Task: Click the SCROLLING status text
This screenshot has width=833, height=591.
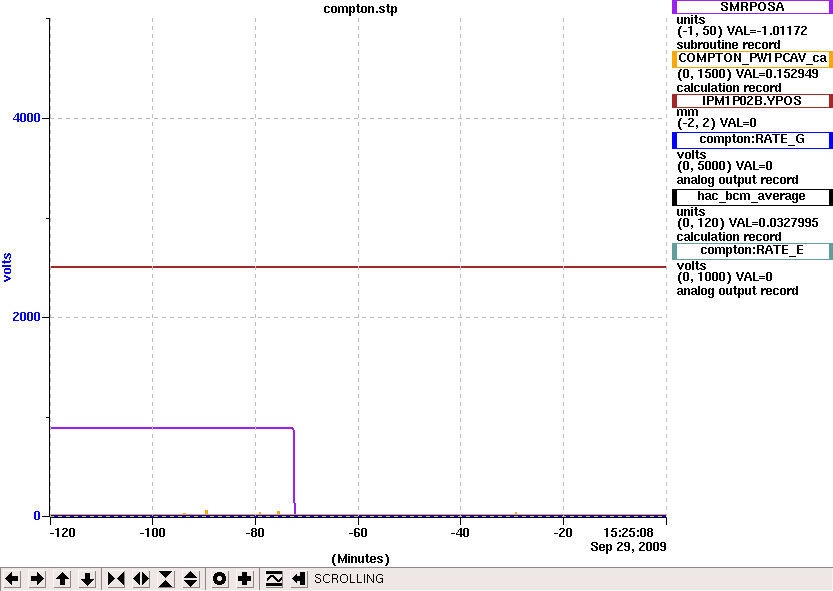Action: tap(348, 579)
